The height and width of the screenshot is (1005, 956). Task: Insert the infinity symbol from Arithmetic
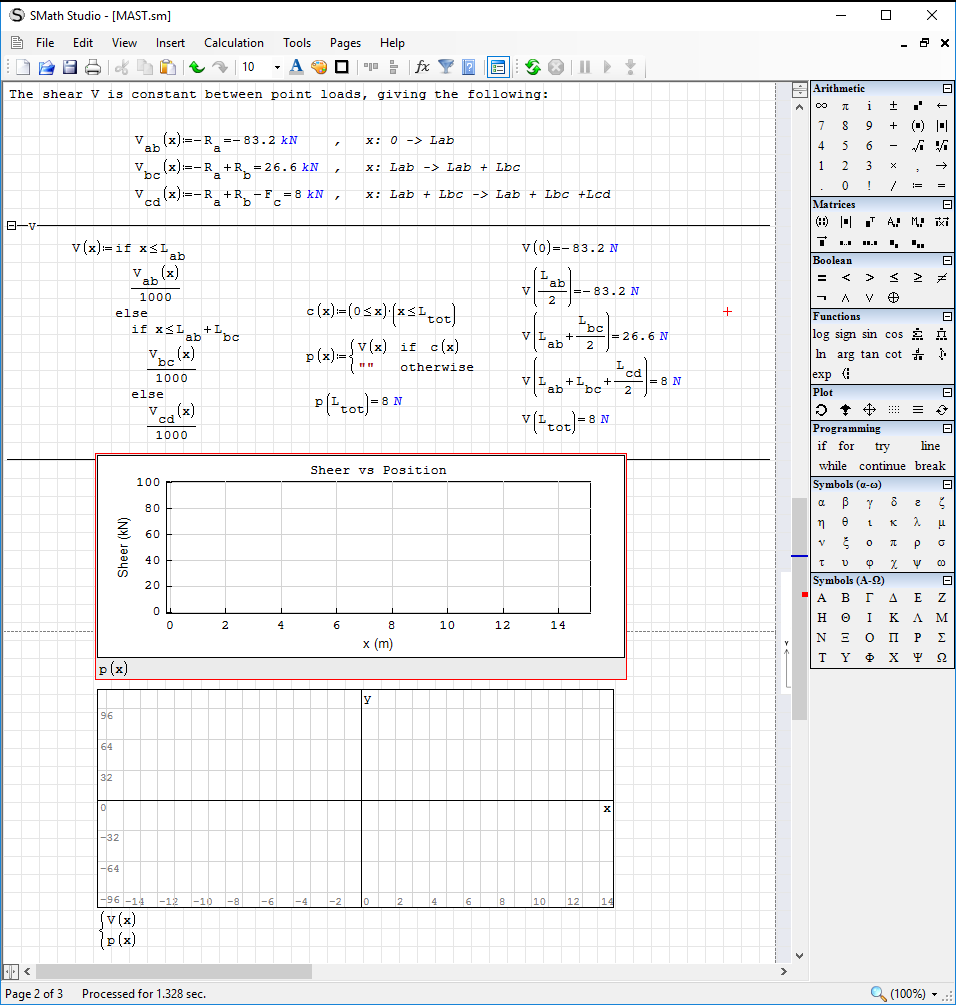point(821,105)
